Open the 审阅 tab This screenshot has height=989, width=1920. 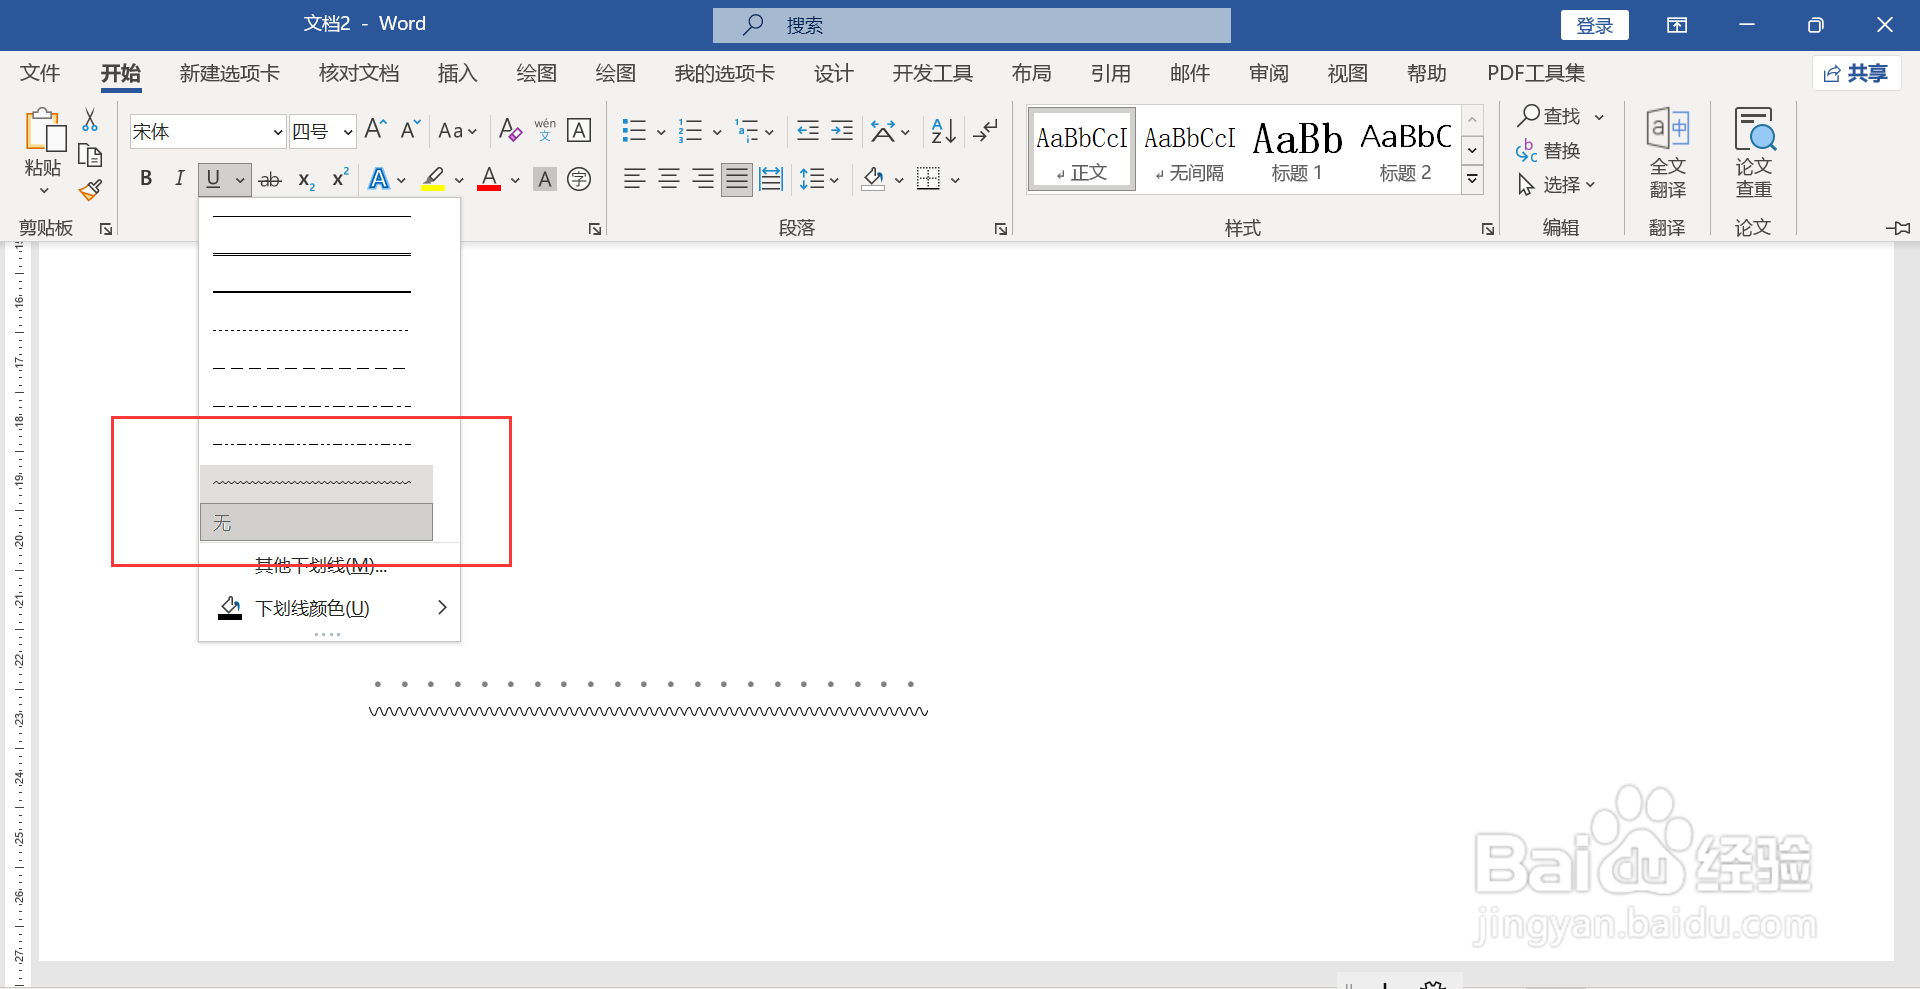point(1268,73)
